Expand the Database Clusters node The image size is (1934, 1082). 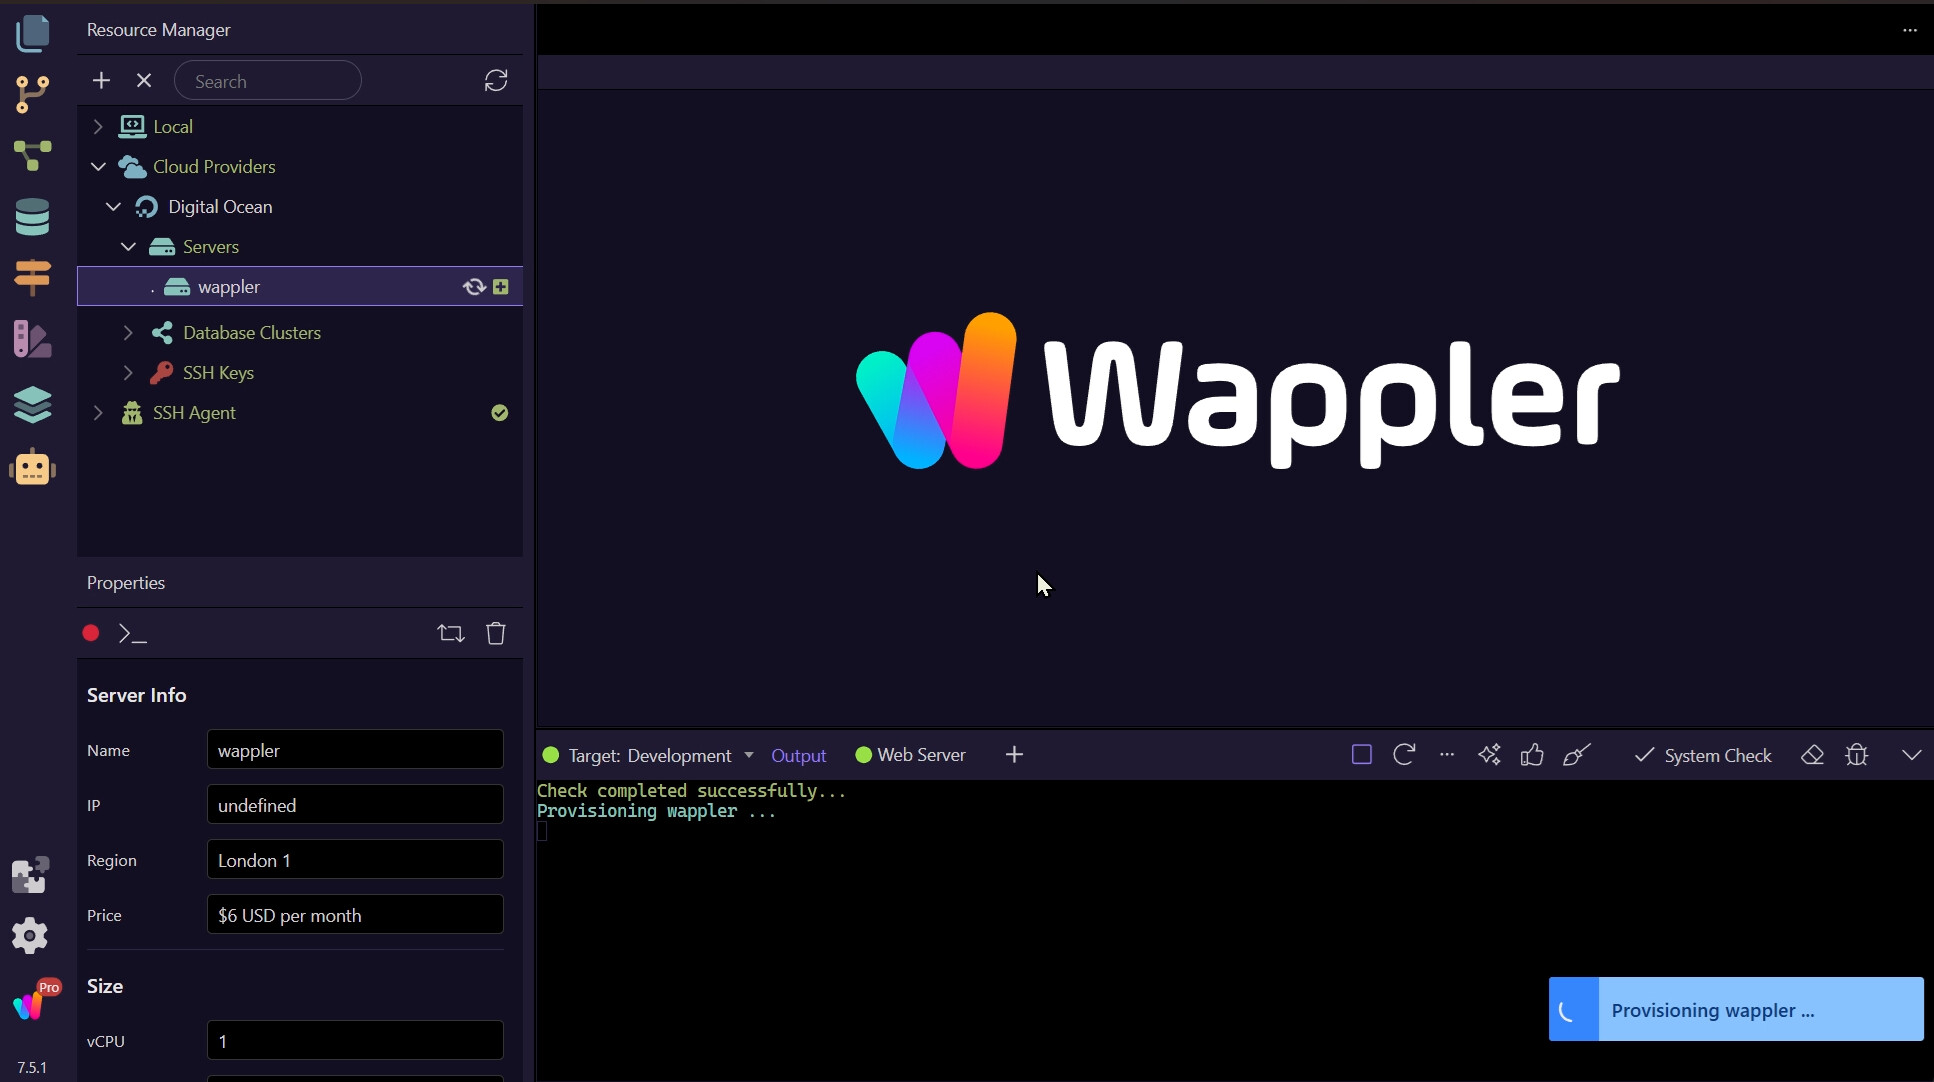point(128,333)
